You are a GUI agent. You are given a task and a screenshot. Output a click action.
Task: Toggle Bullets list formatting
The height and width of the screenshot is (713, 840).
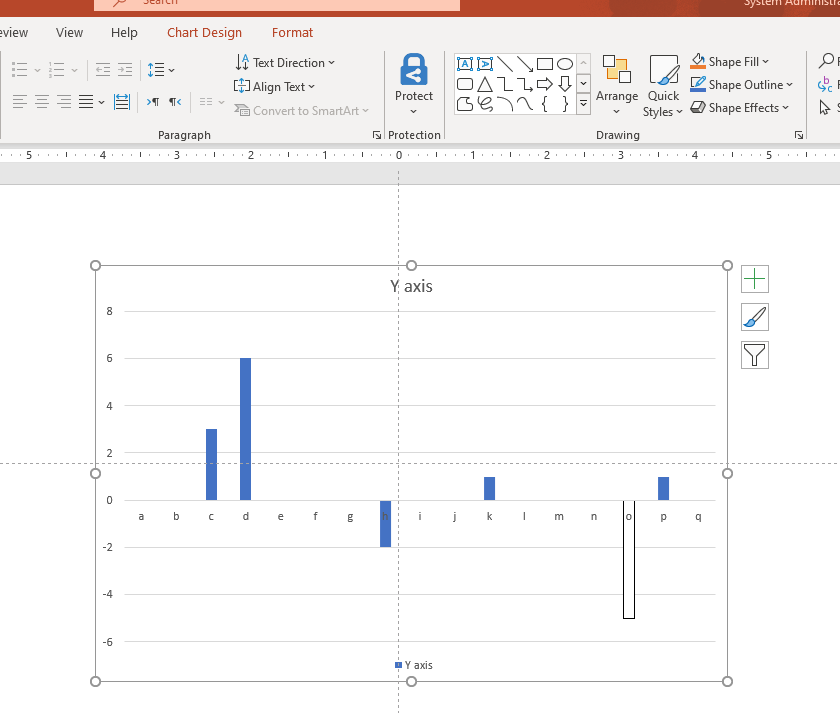(x=20, y=70)
